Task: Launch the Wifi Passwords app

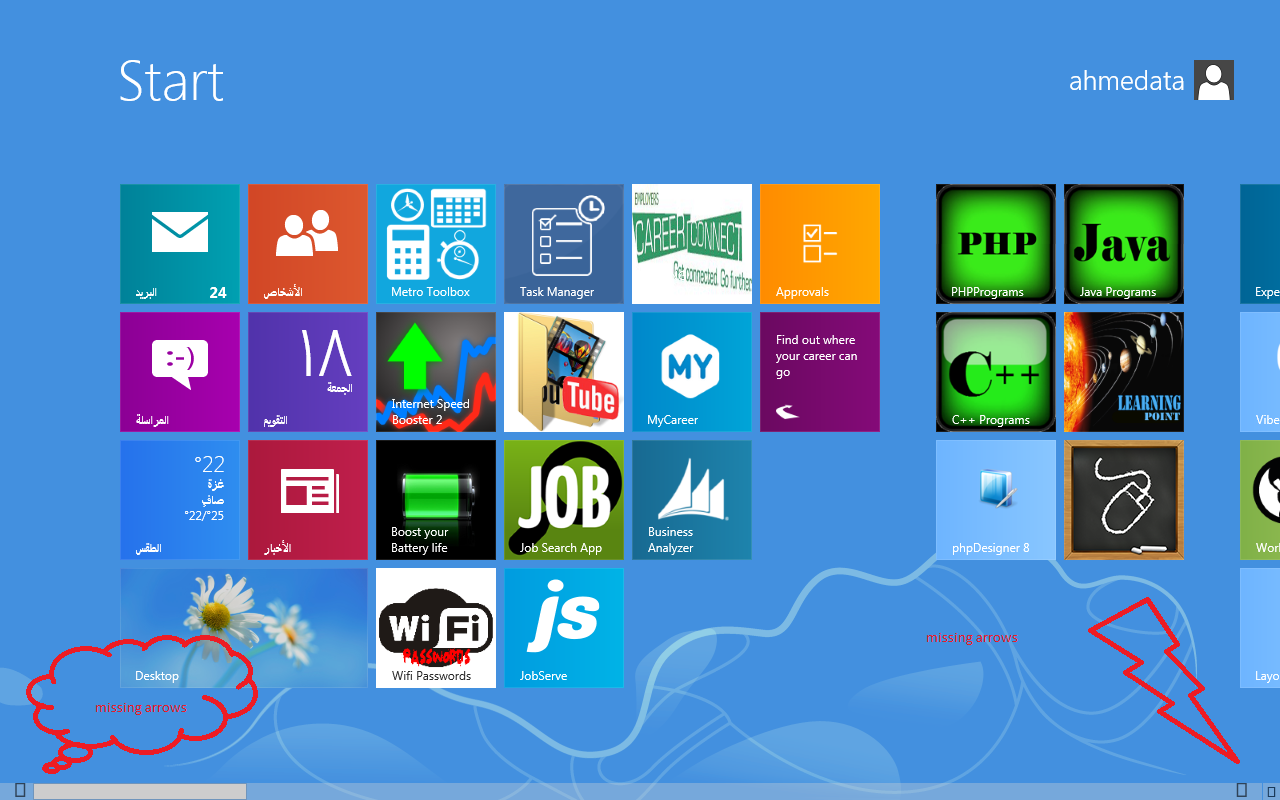Action: [x=435, y=627]
